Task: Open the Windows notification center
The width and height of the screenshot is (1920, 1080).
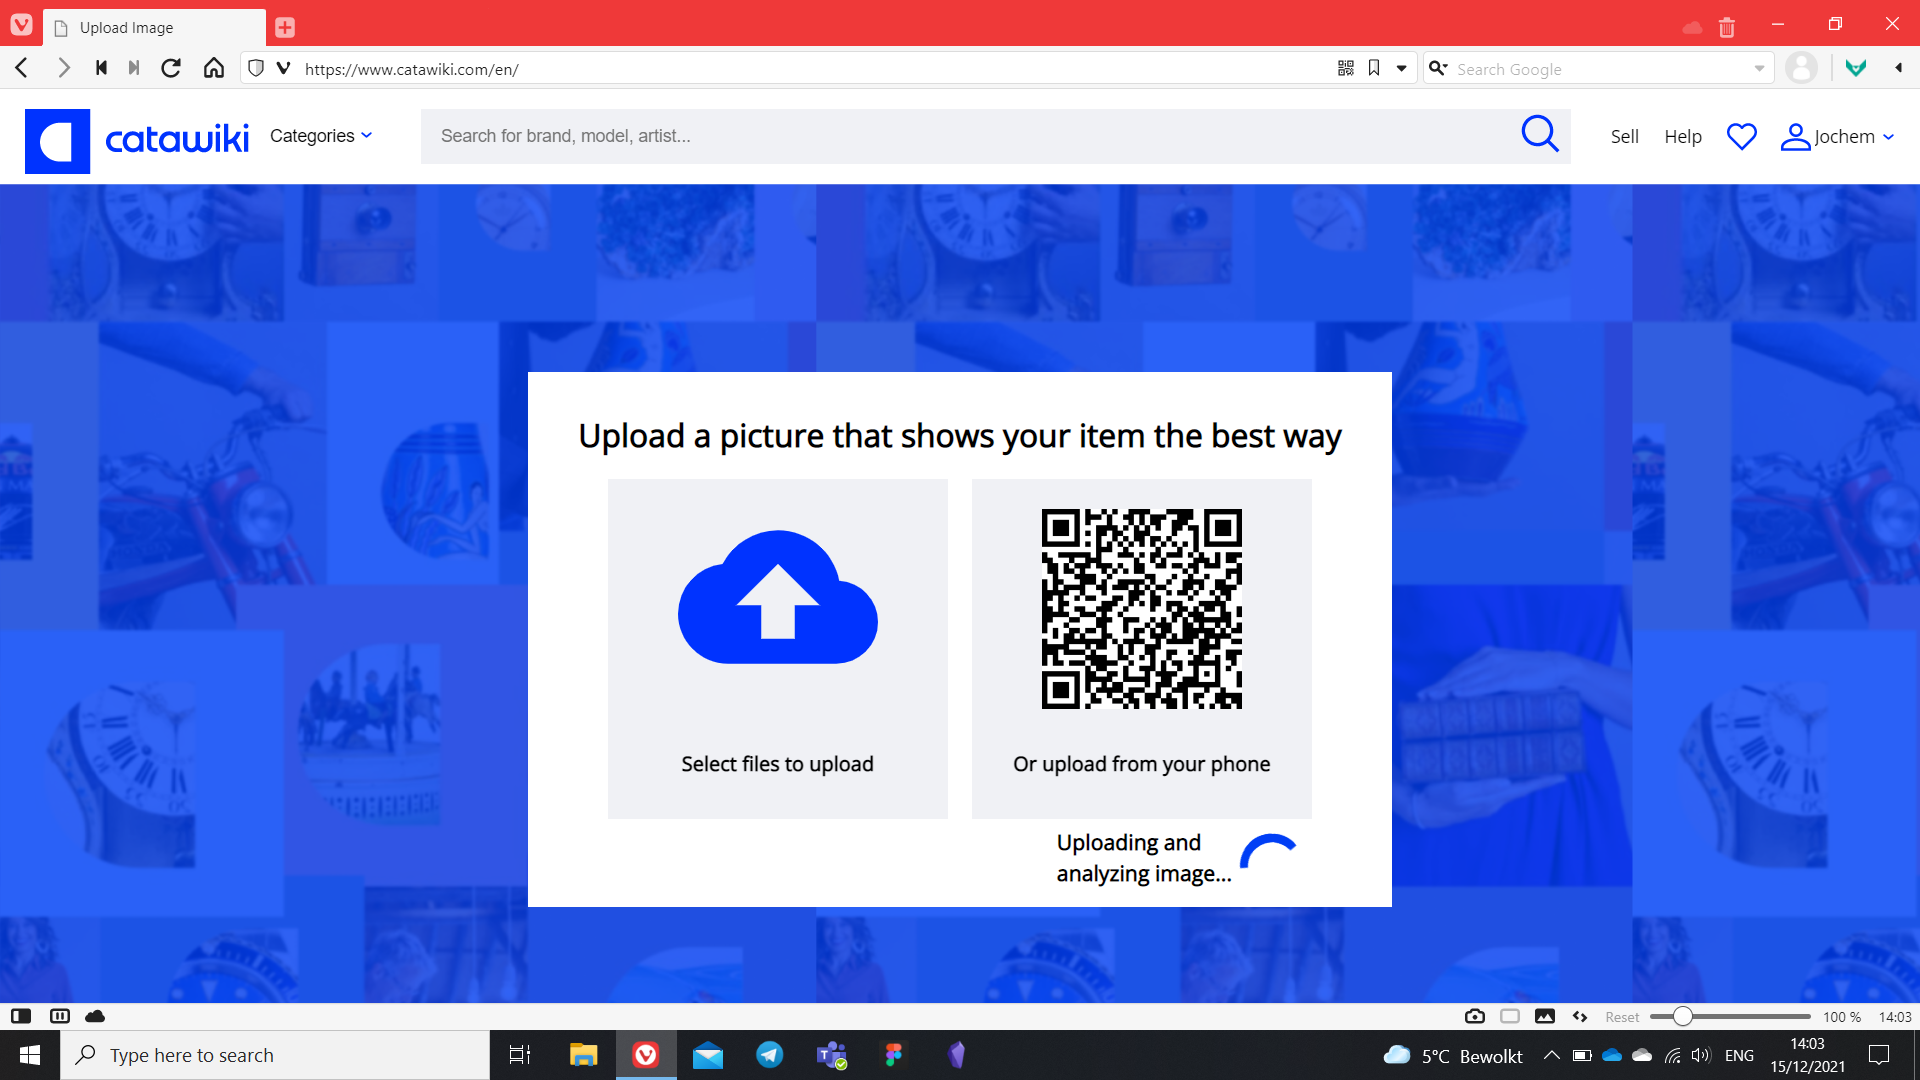Action: click(1879, 1055)
